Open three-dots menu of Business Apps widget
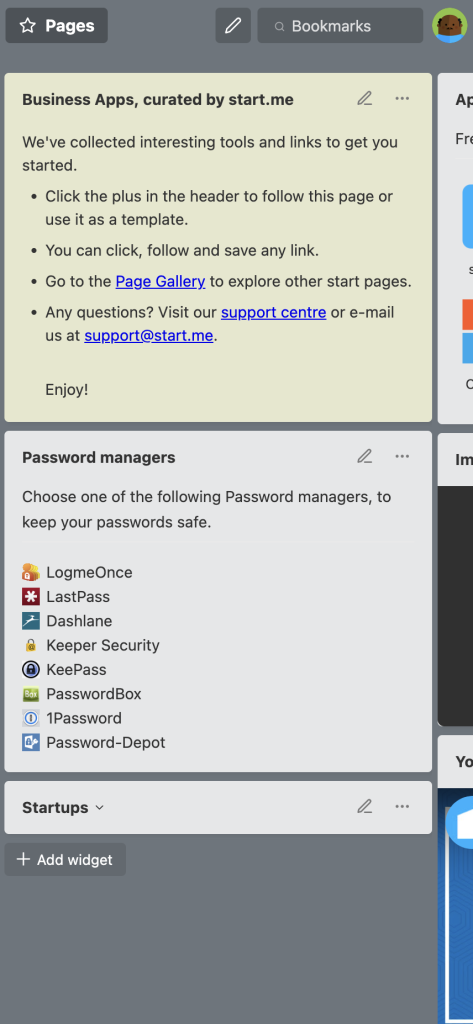This screenshot has width=473, height=1024. pyautogui.click(x=402, y=99)
